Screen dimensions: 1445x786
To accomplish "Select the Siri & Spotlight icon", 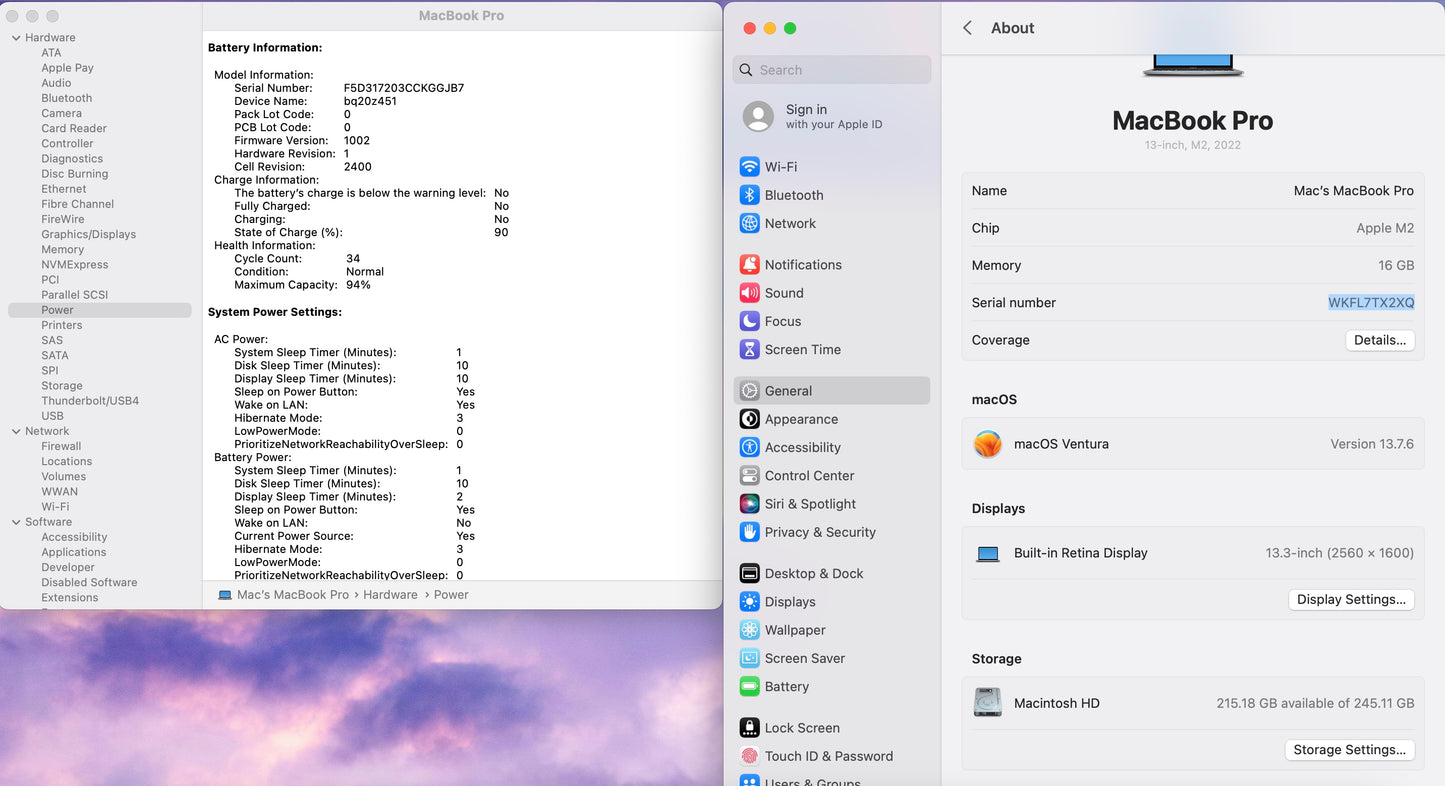I will [749, 504].
